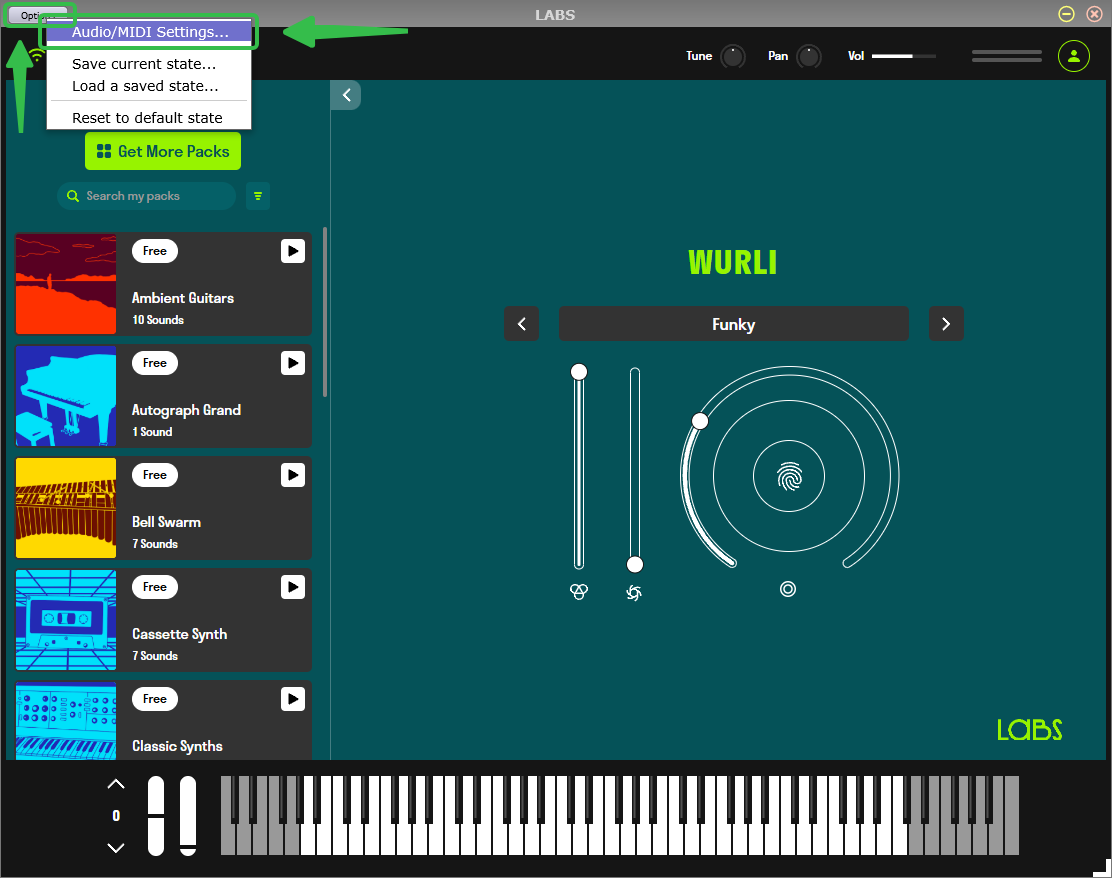Preview the Ambient Guitars pack
1112x878 pixels.
(x=293, y=251)
